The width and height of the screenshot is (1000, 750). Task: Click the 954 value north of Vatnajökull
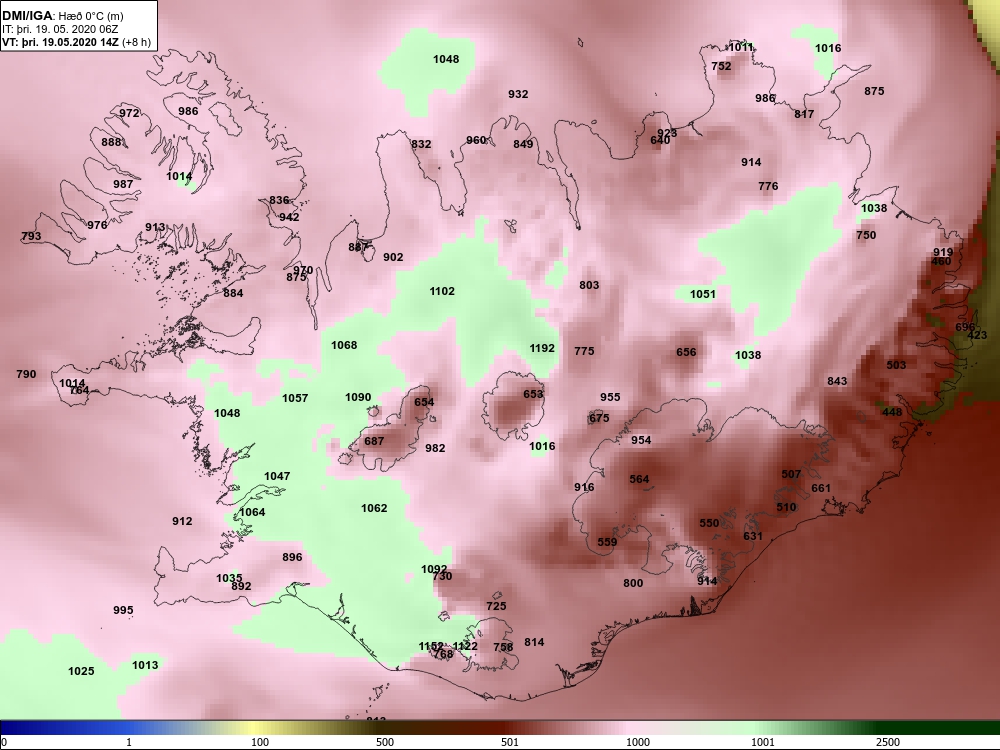[x=642, y=440]
